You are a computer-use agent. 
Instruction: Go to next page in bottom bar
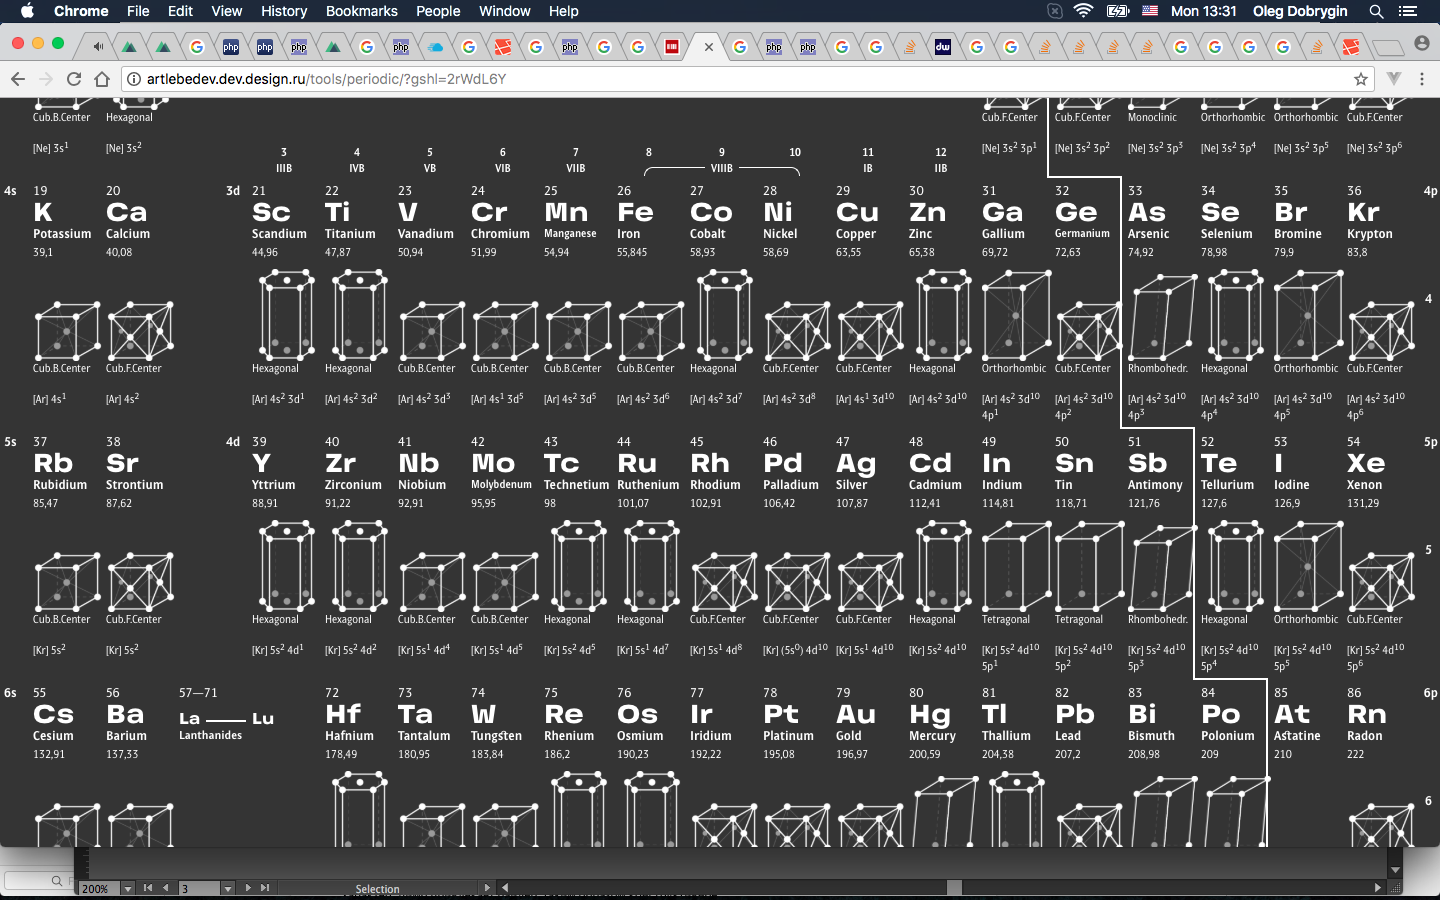[x=248, y=888]
